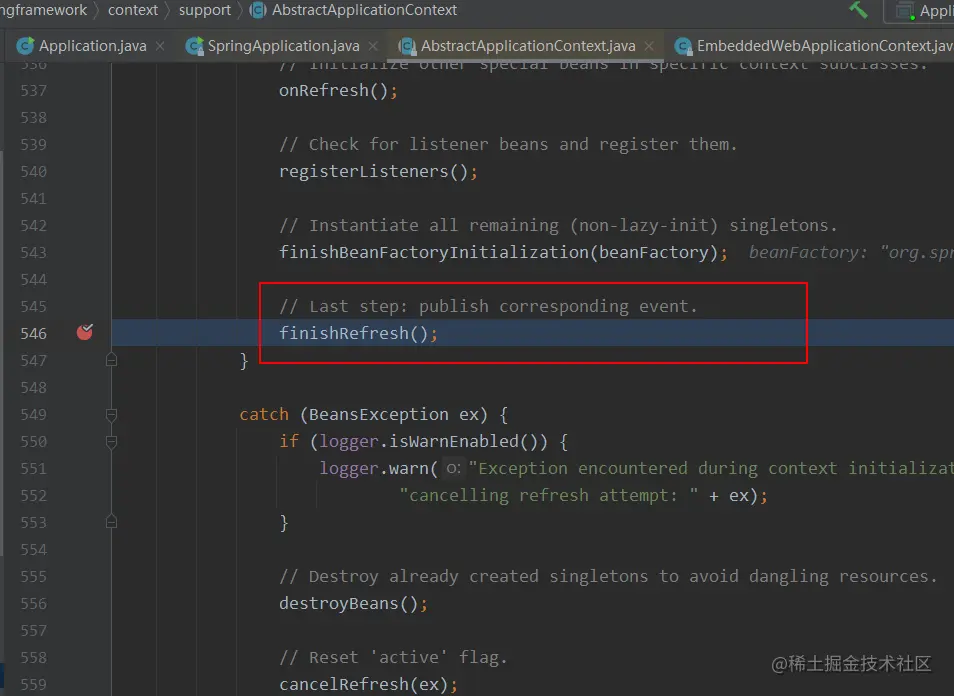Image resolution: width=954 pixels, height=696 pixels.
Task: Click the green hammer build icon
Action: click(x=858, y=10)
